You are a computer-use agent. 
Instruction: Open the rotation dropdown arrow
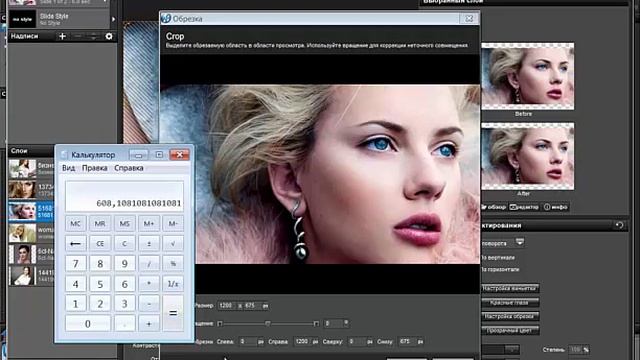click(520, 242)
